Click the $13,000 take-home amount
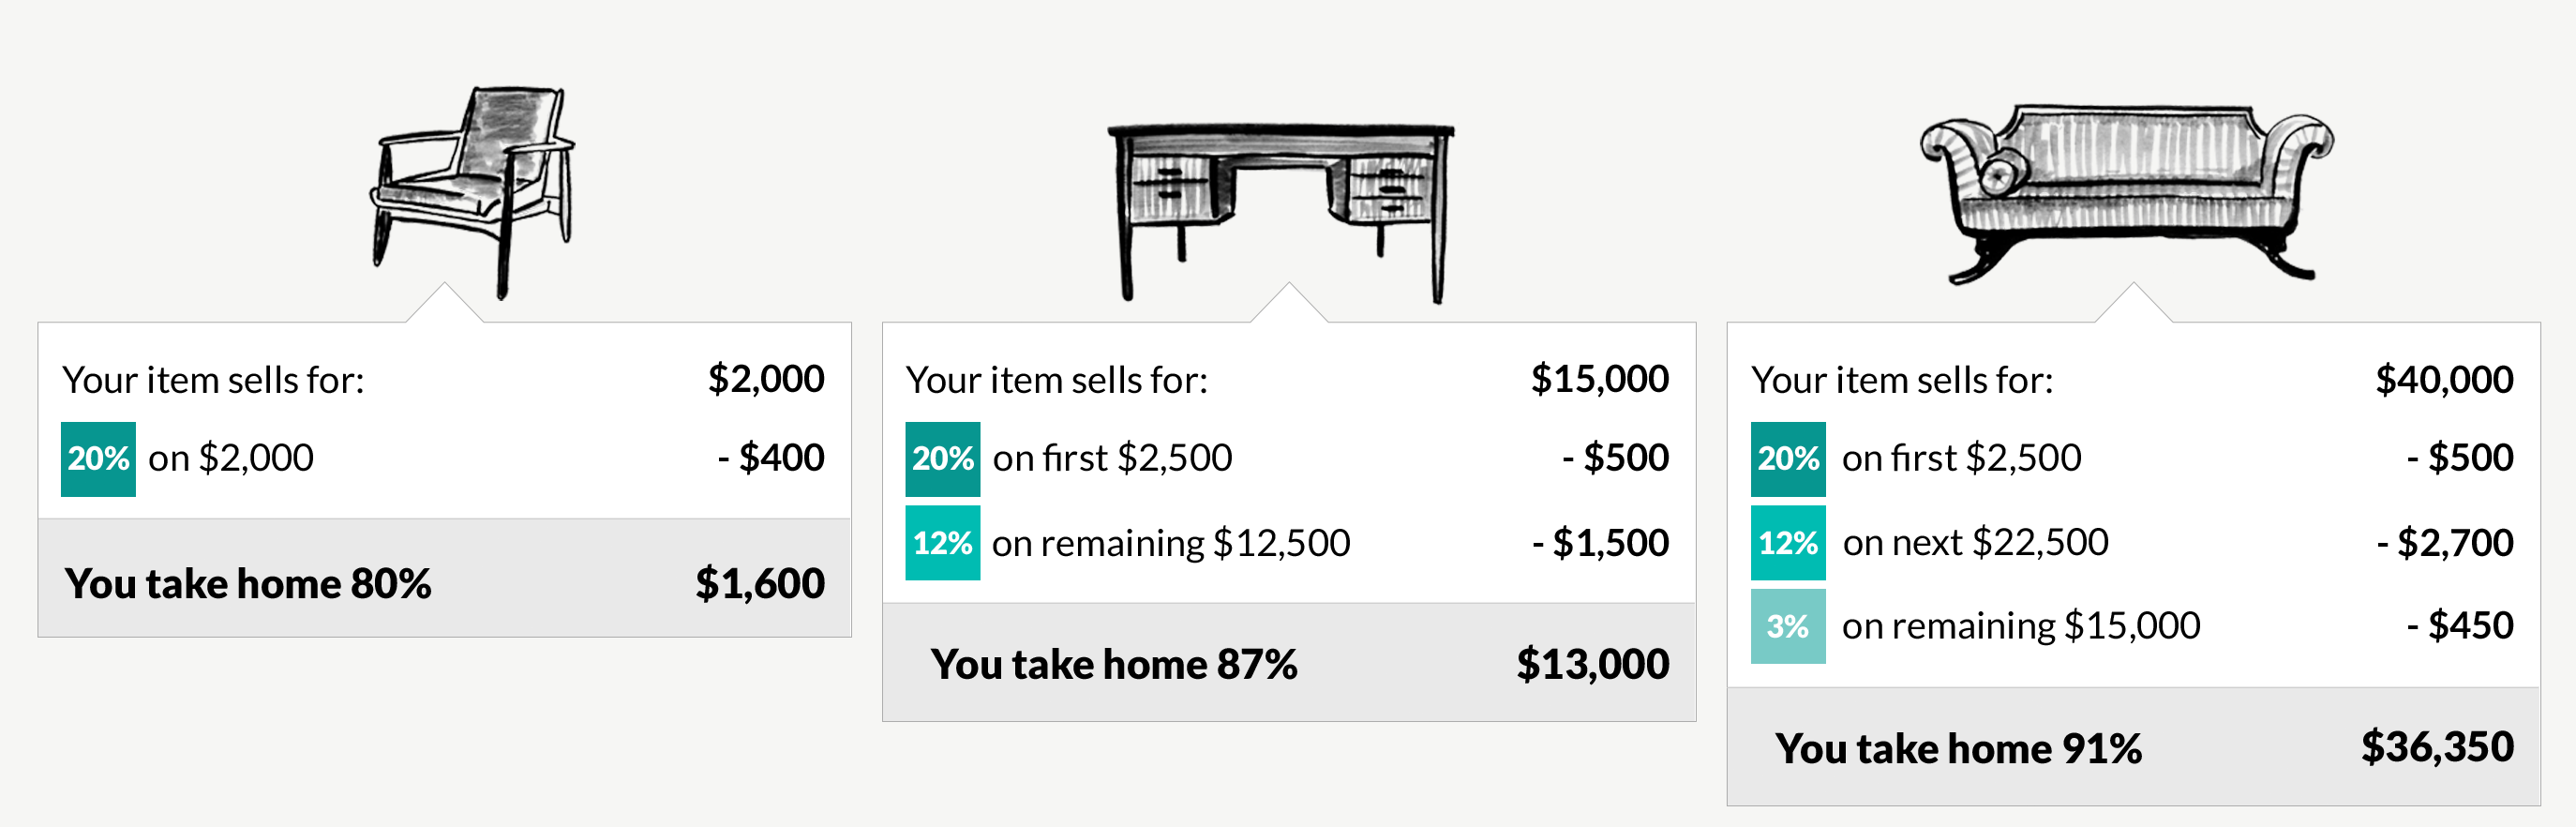Viewport: 2576px width, 827px height. (1593, 665)
